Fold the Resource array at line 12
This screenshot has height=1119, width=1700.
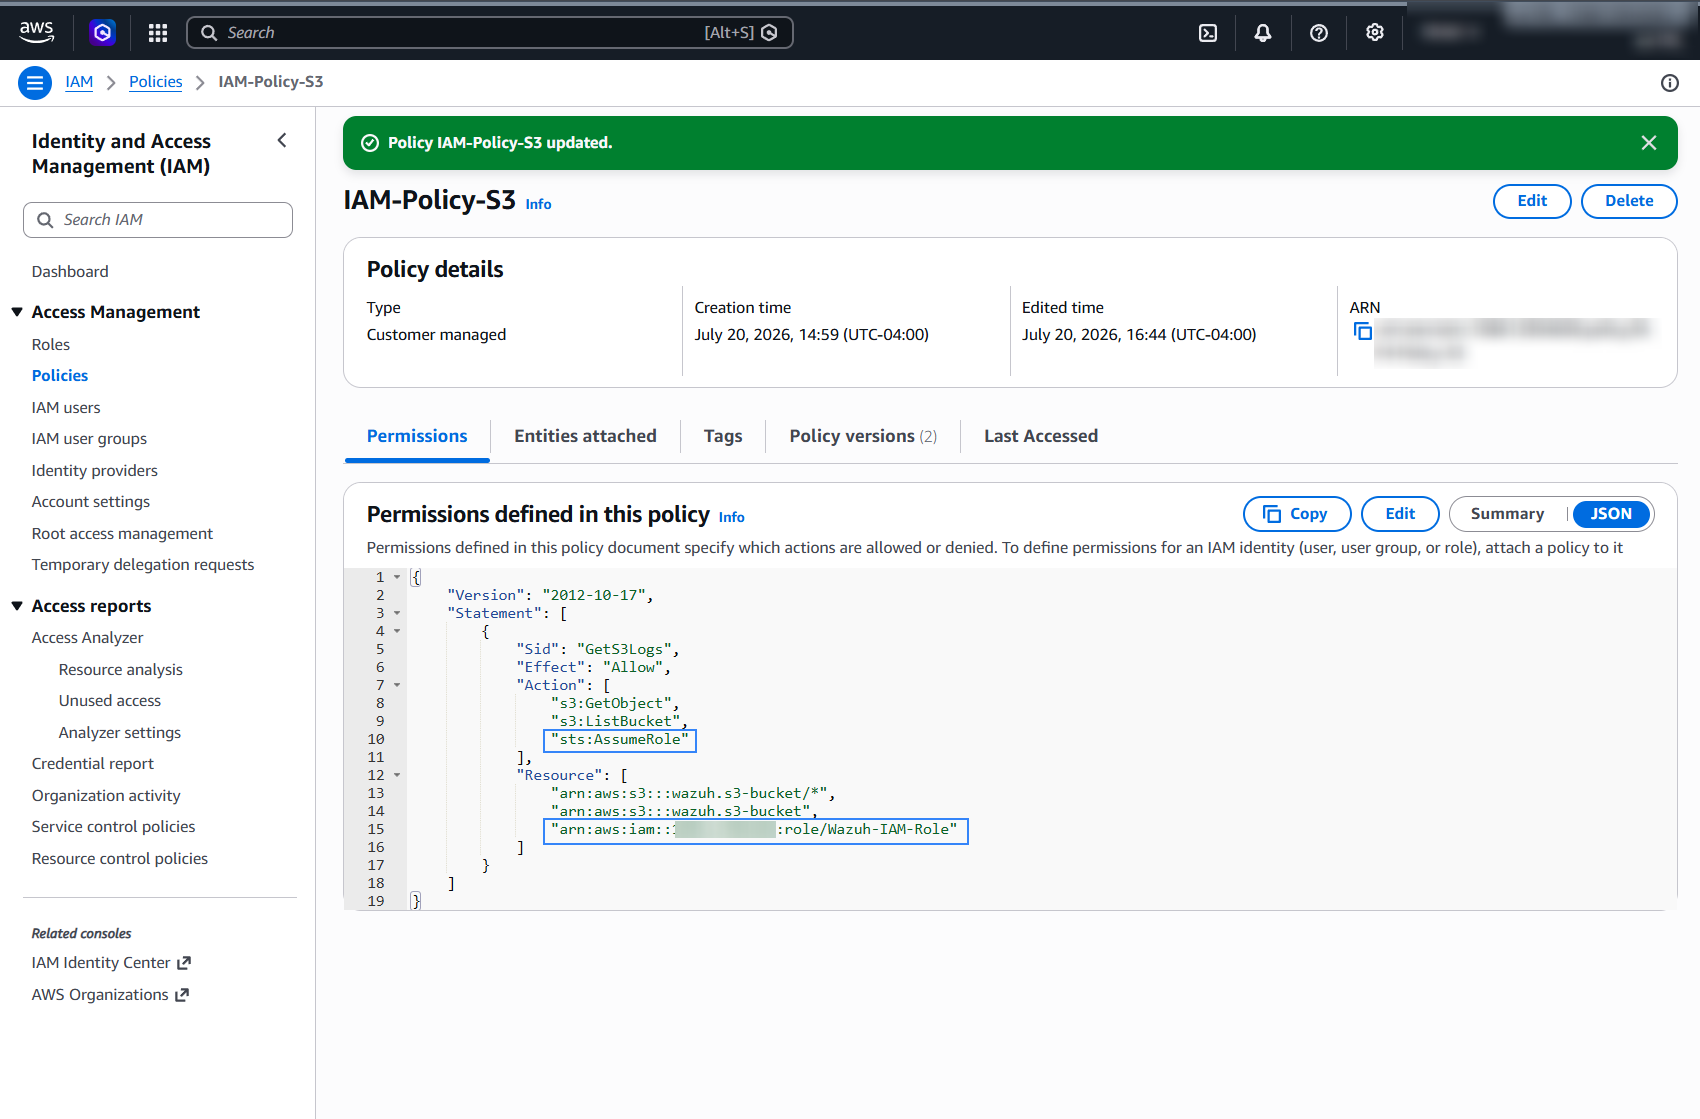tap(397, 775)
